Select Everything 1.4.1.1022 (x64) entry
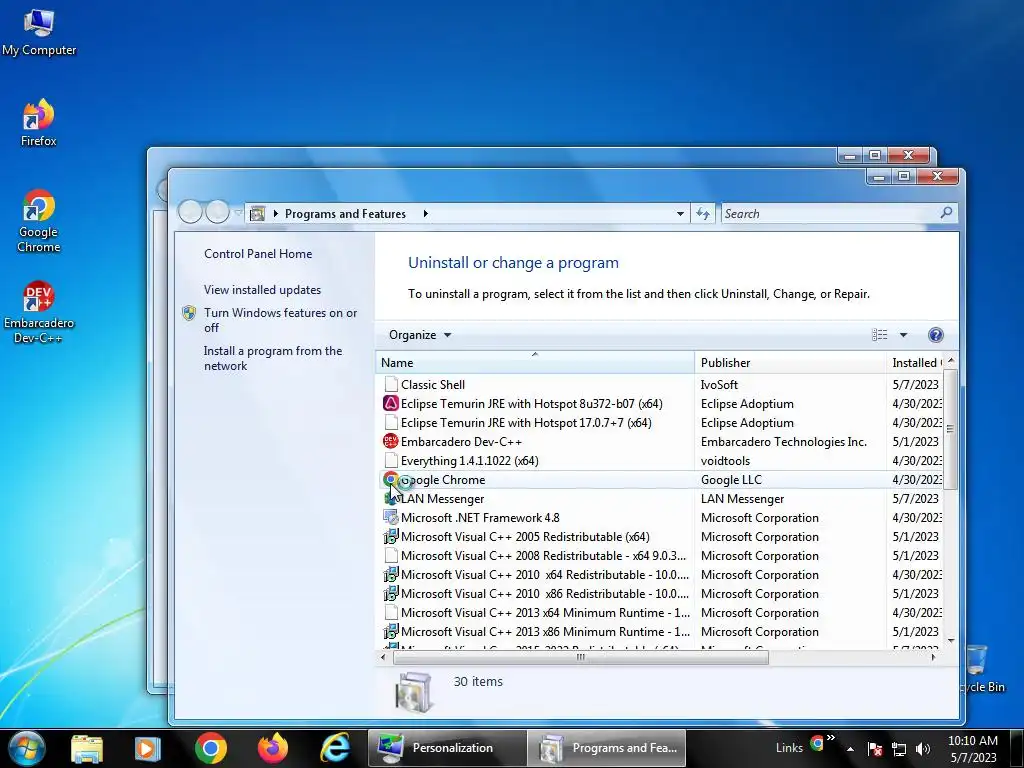 point(470,460)
